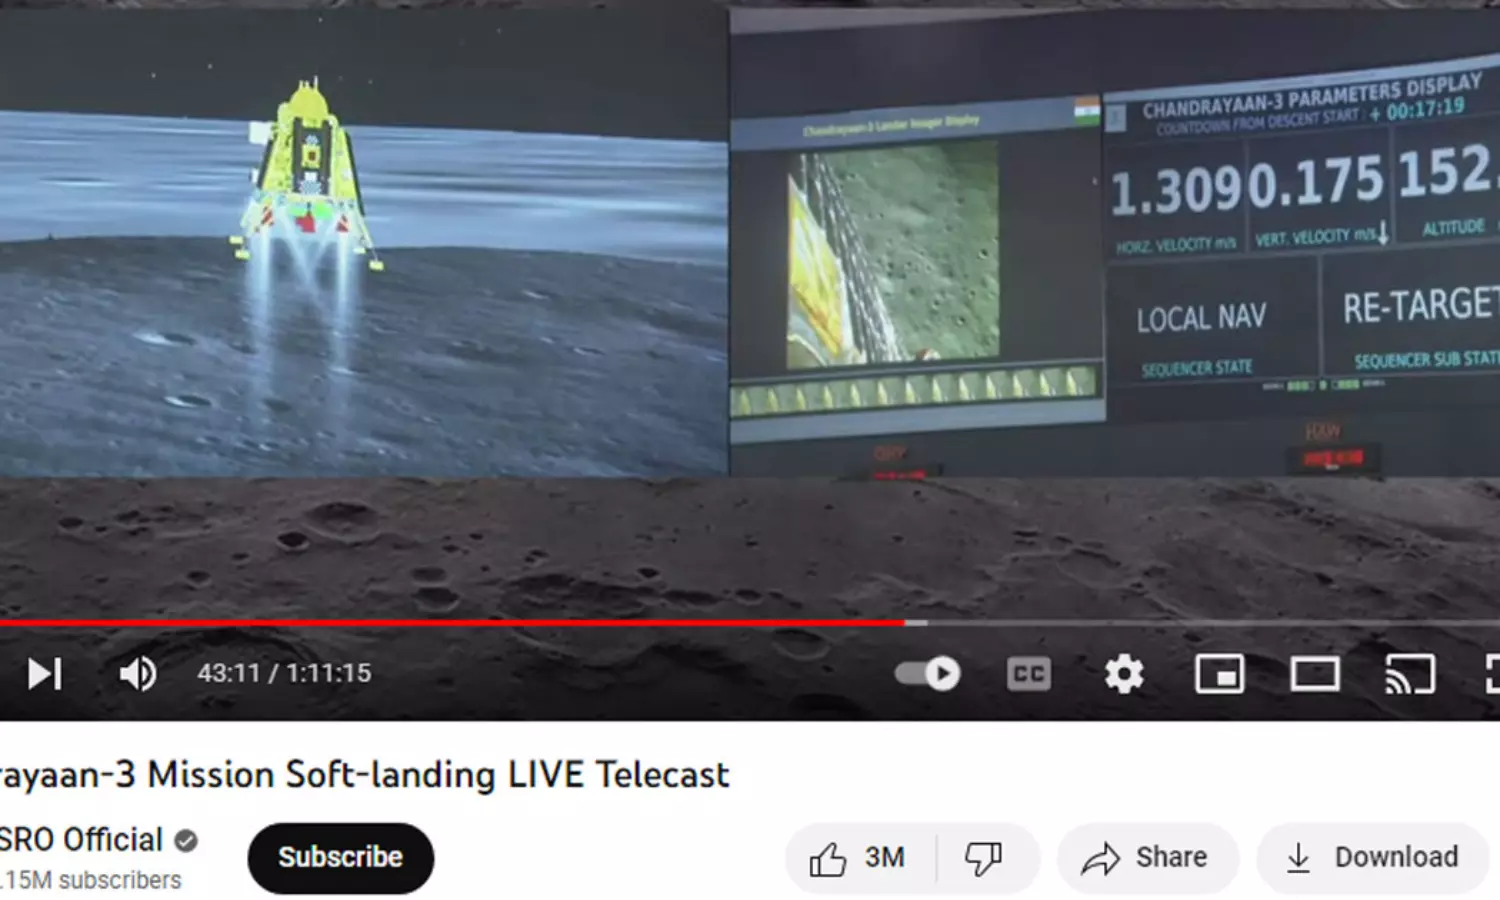
Task: Open the player settings gear
Action: point(1124,673)
